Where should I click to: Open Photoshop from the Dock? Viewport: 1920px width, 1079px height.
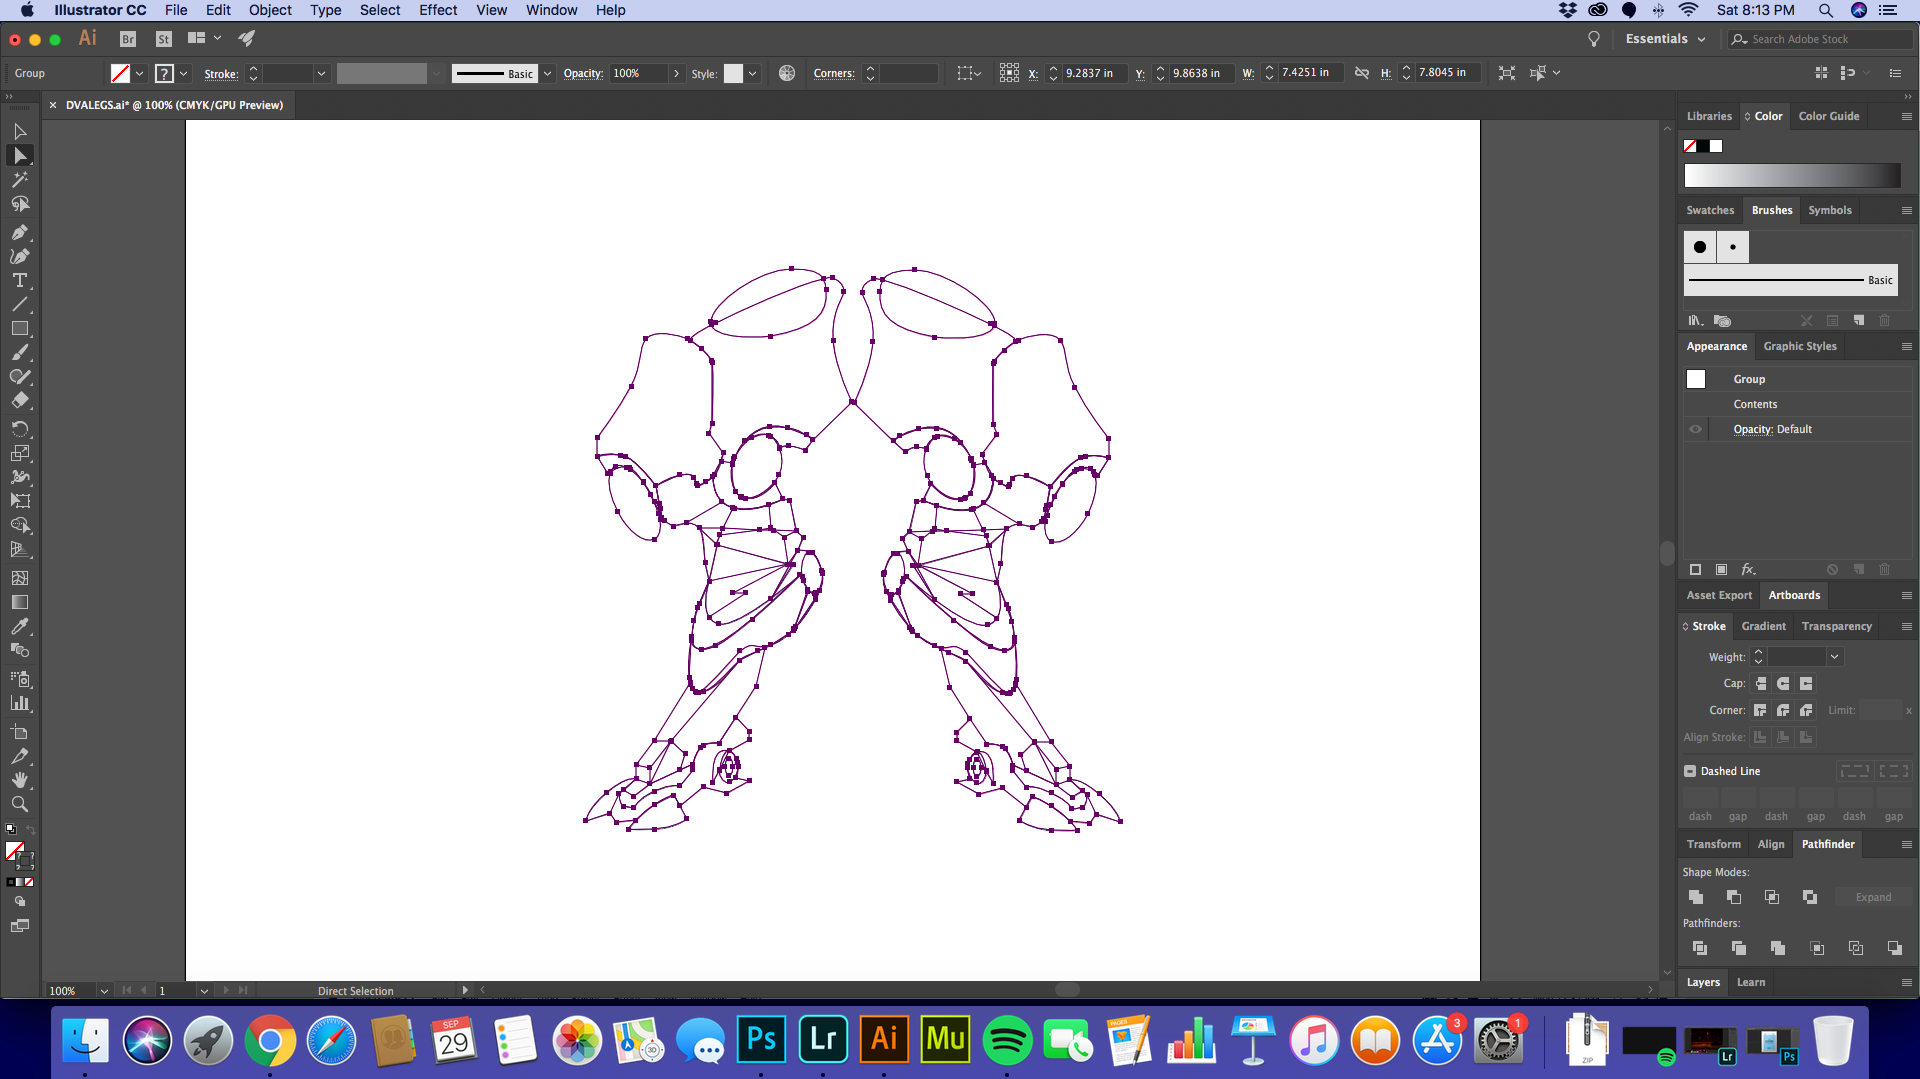[762, 1040]
